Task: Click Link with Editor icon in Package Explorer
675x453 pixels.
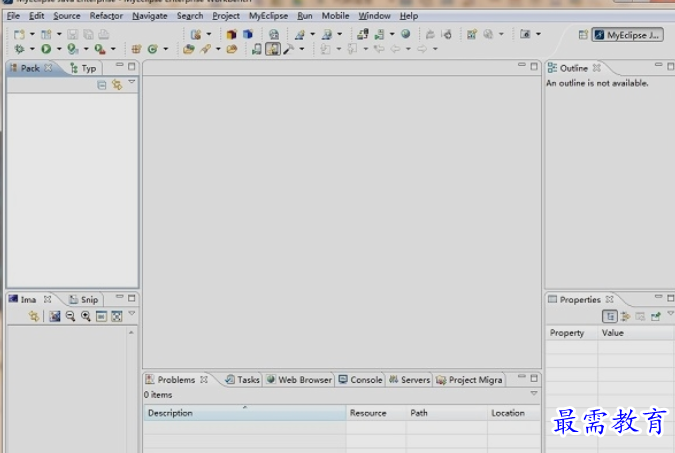Action: click(x=117, y=84)
